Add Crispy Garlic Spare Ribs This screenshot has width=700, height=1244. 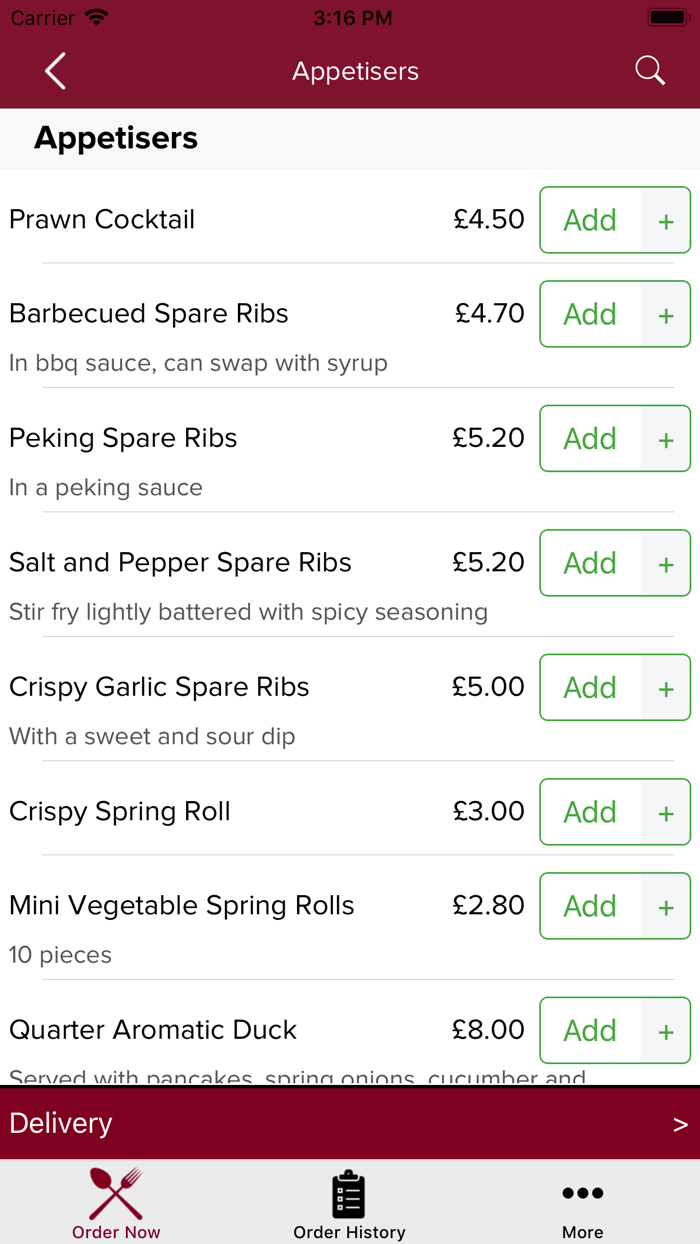(x=590, y=687)
